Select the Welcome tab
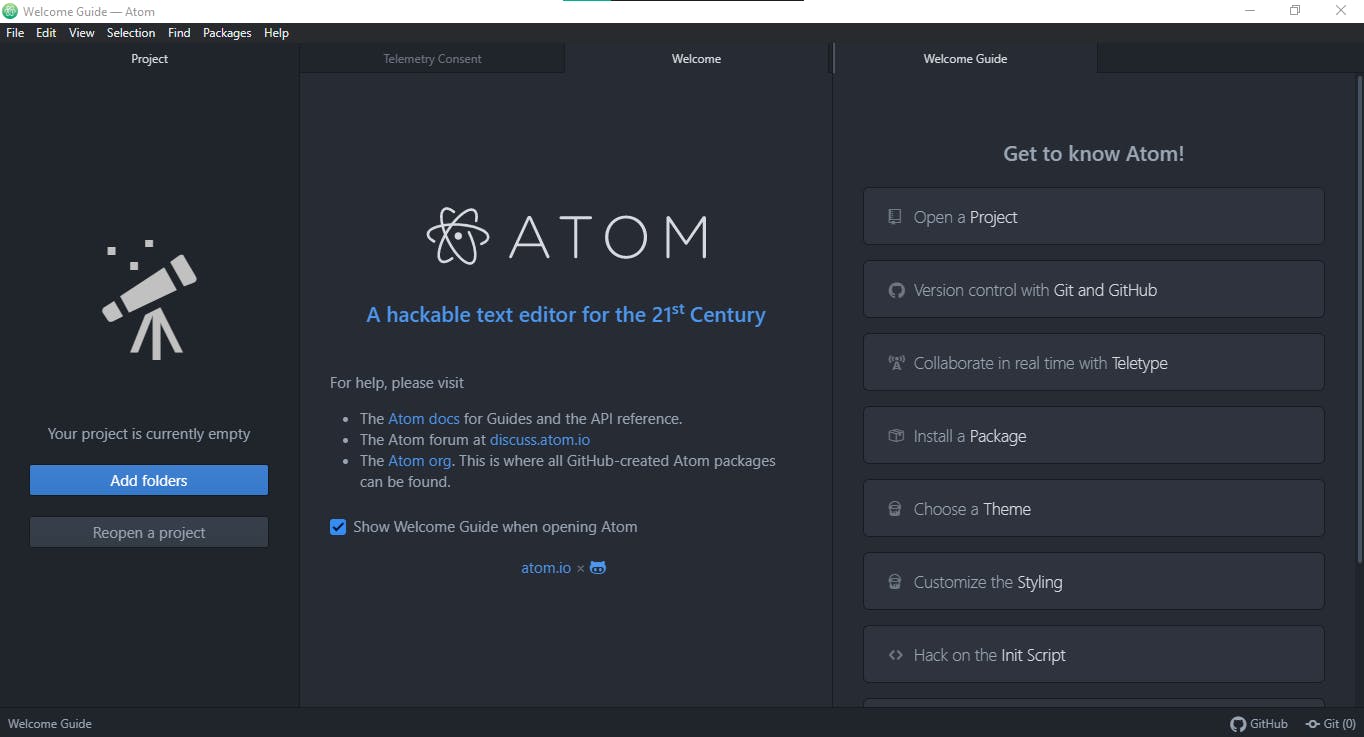This screenshot has height=737, width=1364. (697, 59)
